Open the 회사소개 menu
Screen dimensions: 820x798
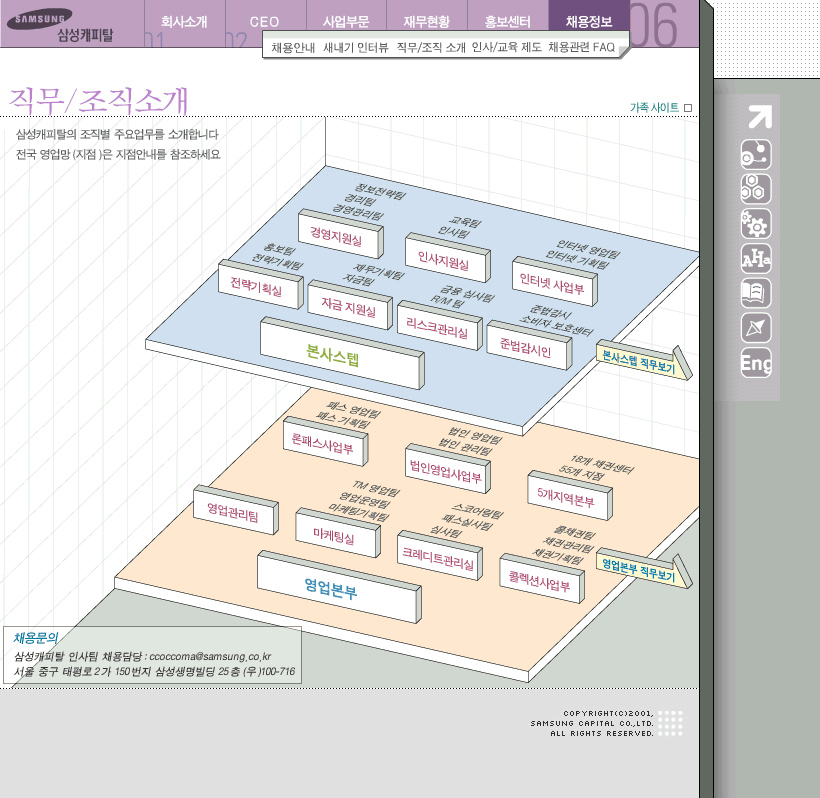(x=184, y=21)
